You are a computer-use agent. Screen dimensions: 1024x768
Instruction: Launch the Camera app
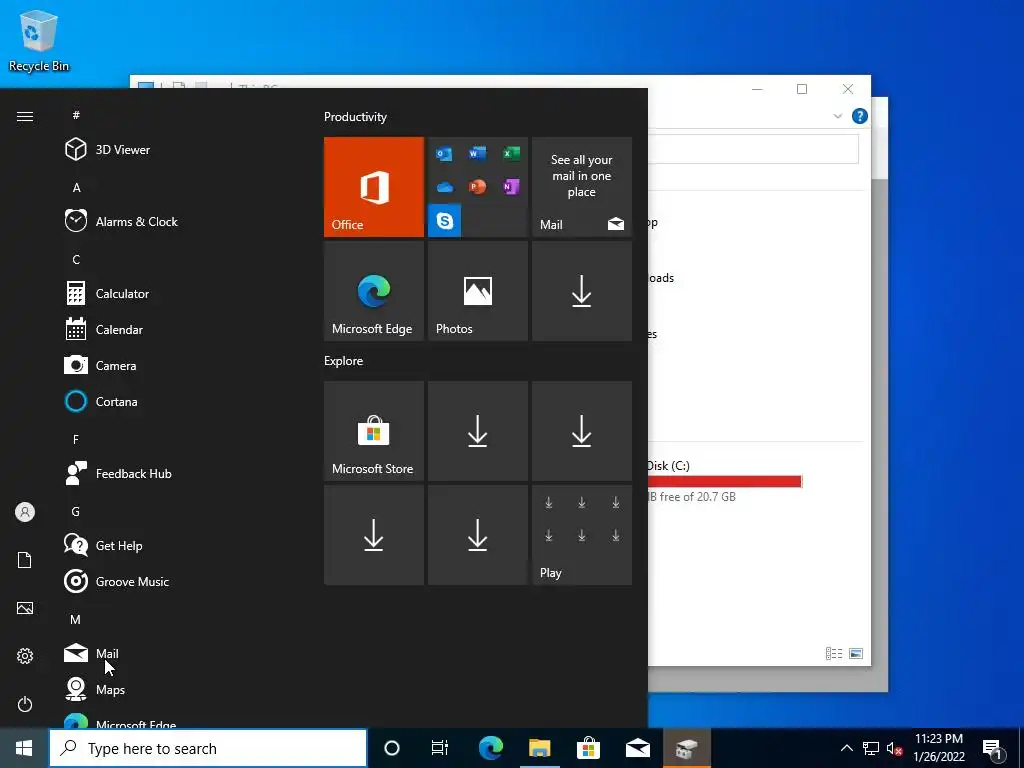point(101,366)
